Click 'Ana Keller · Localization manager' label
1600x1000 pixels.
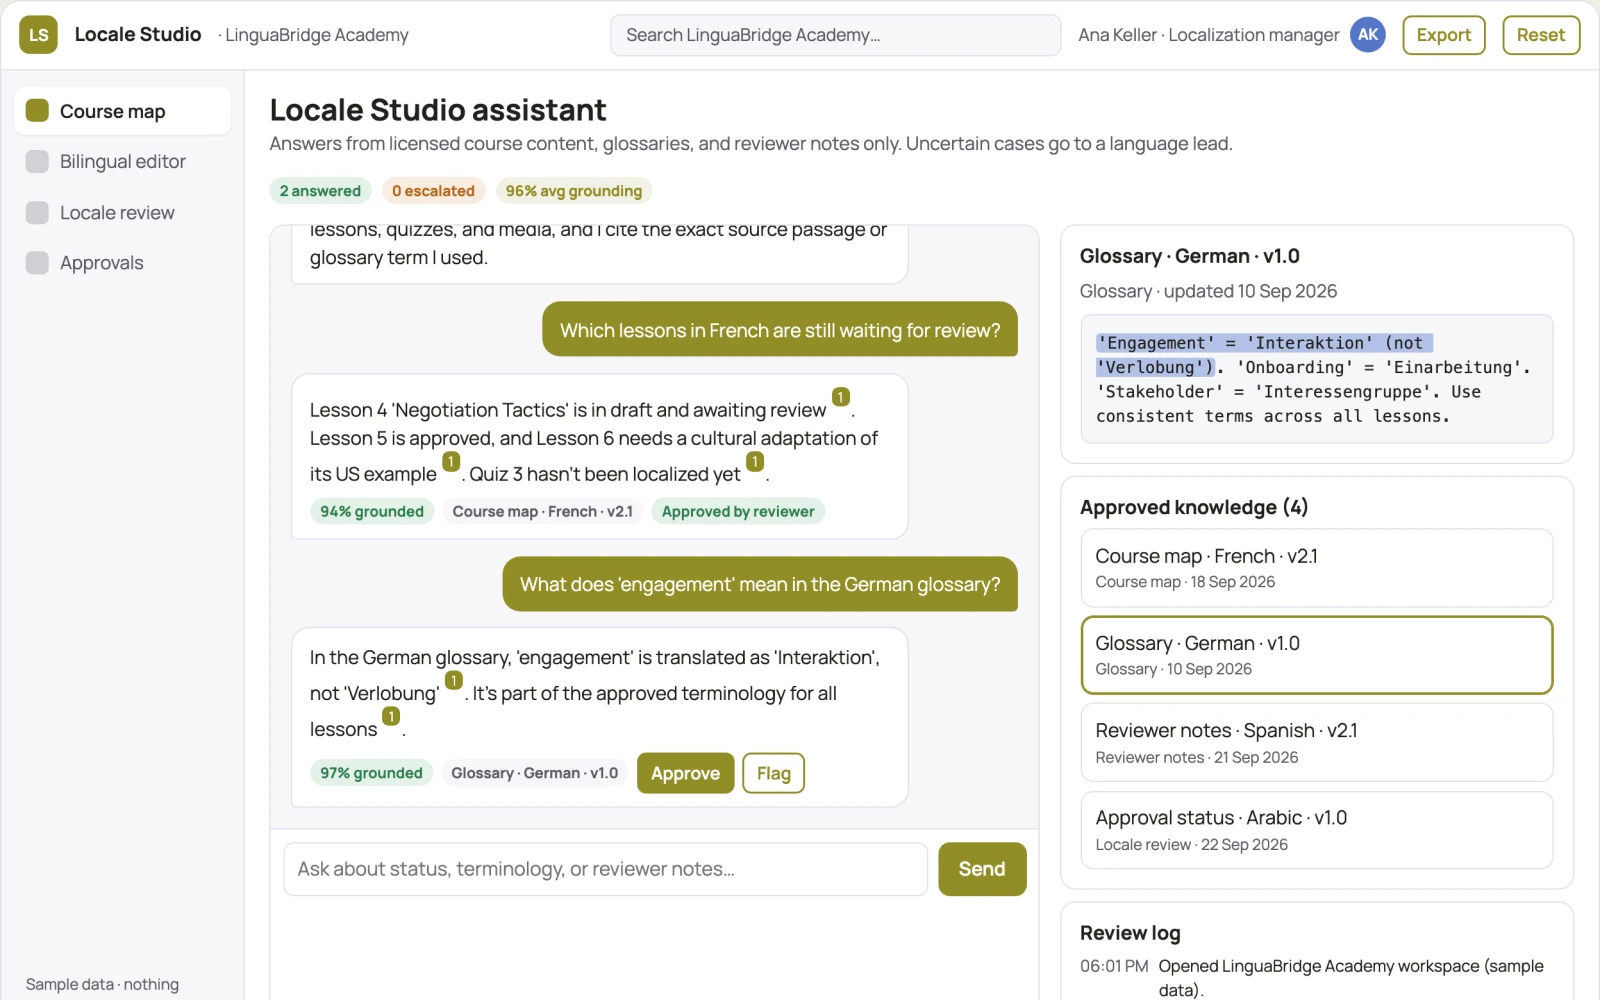coord(1208,35)
